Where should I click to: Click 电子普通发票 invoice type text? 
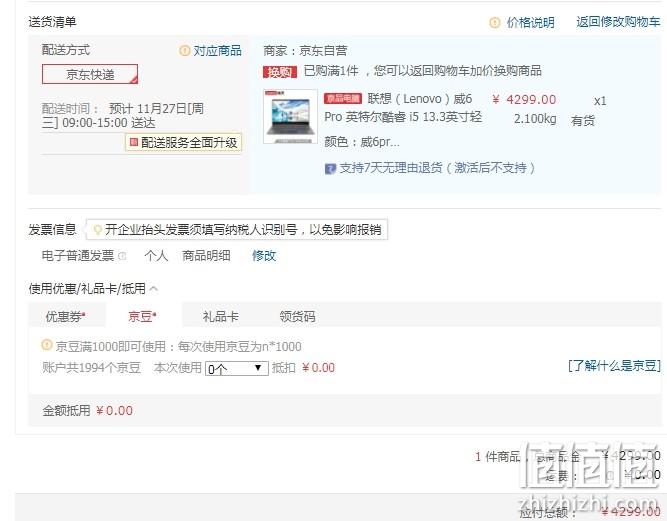pos(78,256)
